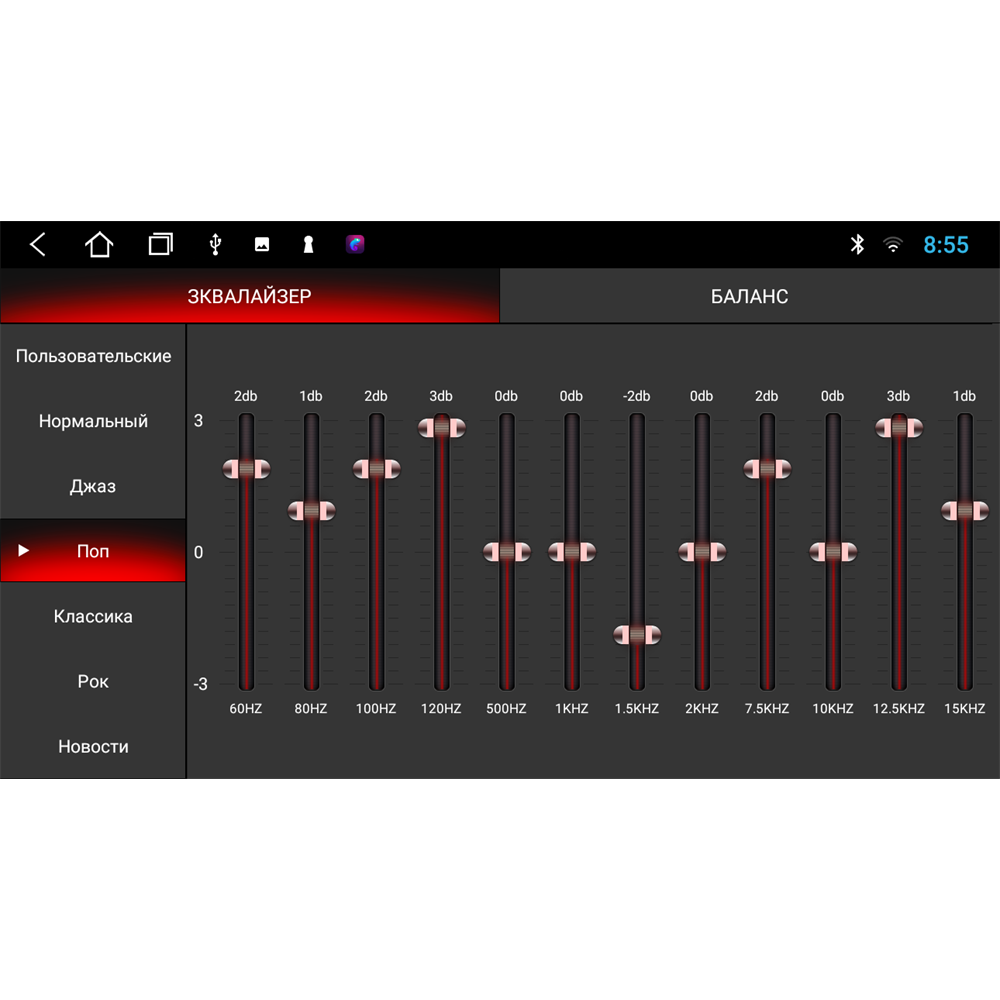Open the purple app notification icon

pos(355,244)
